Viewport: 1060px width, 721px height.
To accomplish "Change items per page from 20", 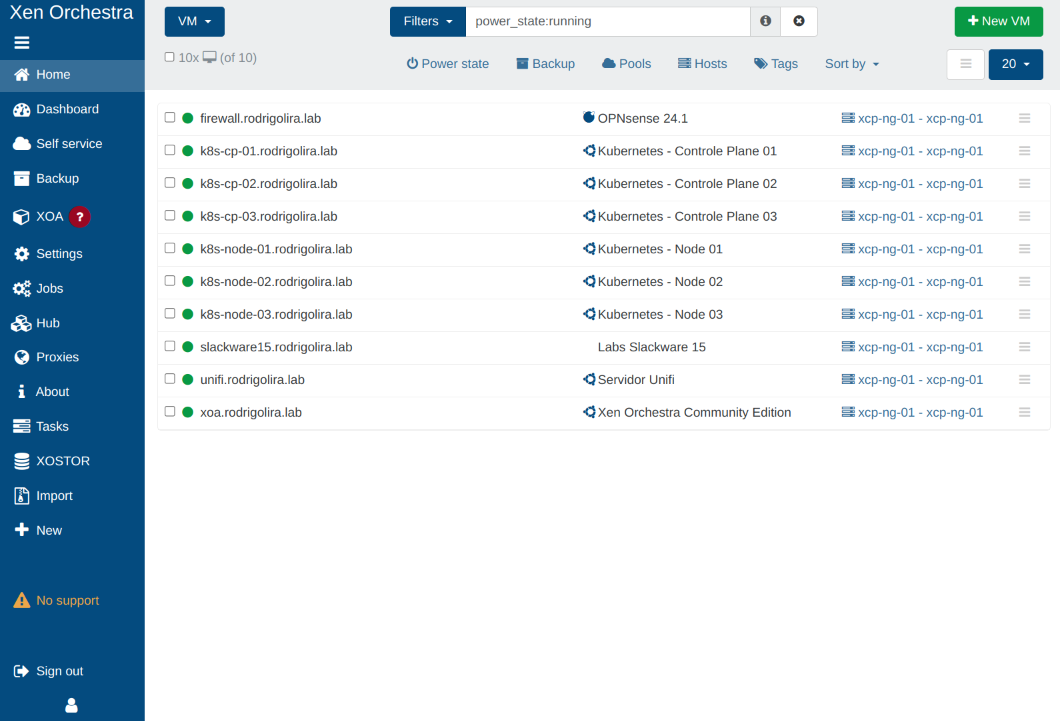I will 1015,64.
